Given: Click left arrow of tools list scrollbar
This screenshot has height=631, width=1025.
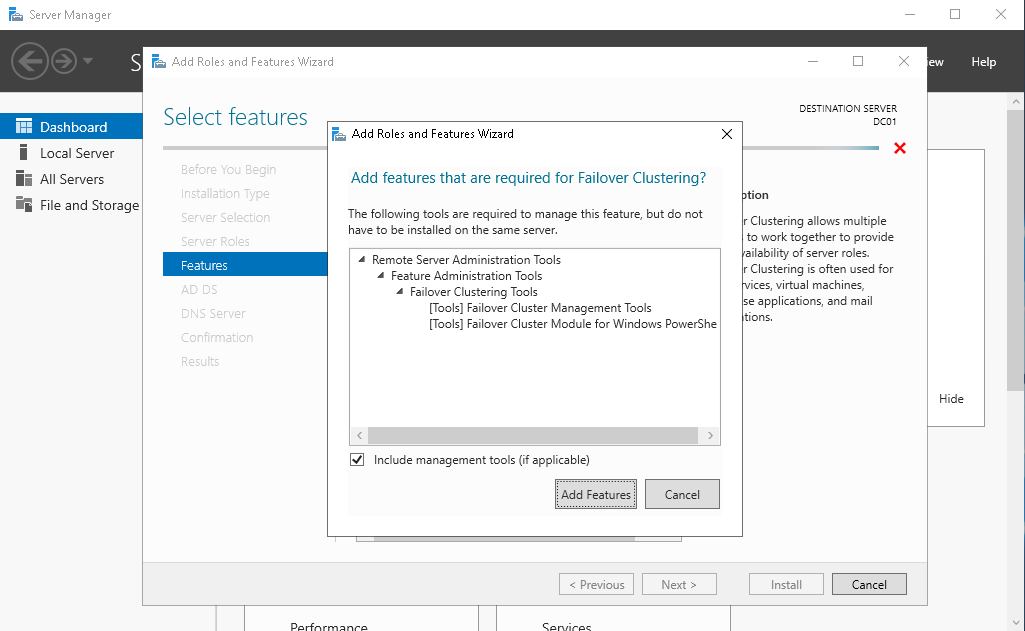Looking at the screenshot, I should coord(359,435).
